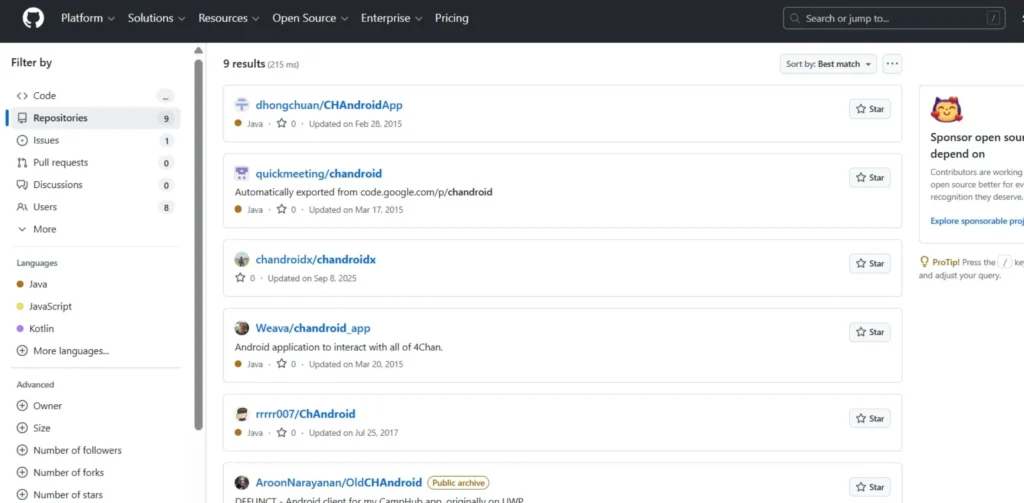The width and height of the screenshot is (1024, 503).
Task: Add the Size advanced filter
Action: tap(95, 428)
